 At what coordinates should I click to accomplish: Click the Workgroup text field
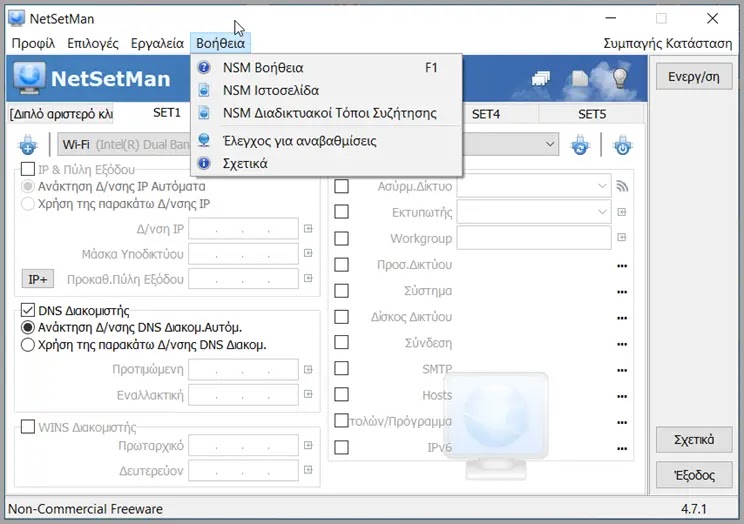[533, 238]
